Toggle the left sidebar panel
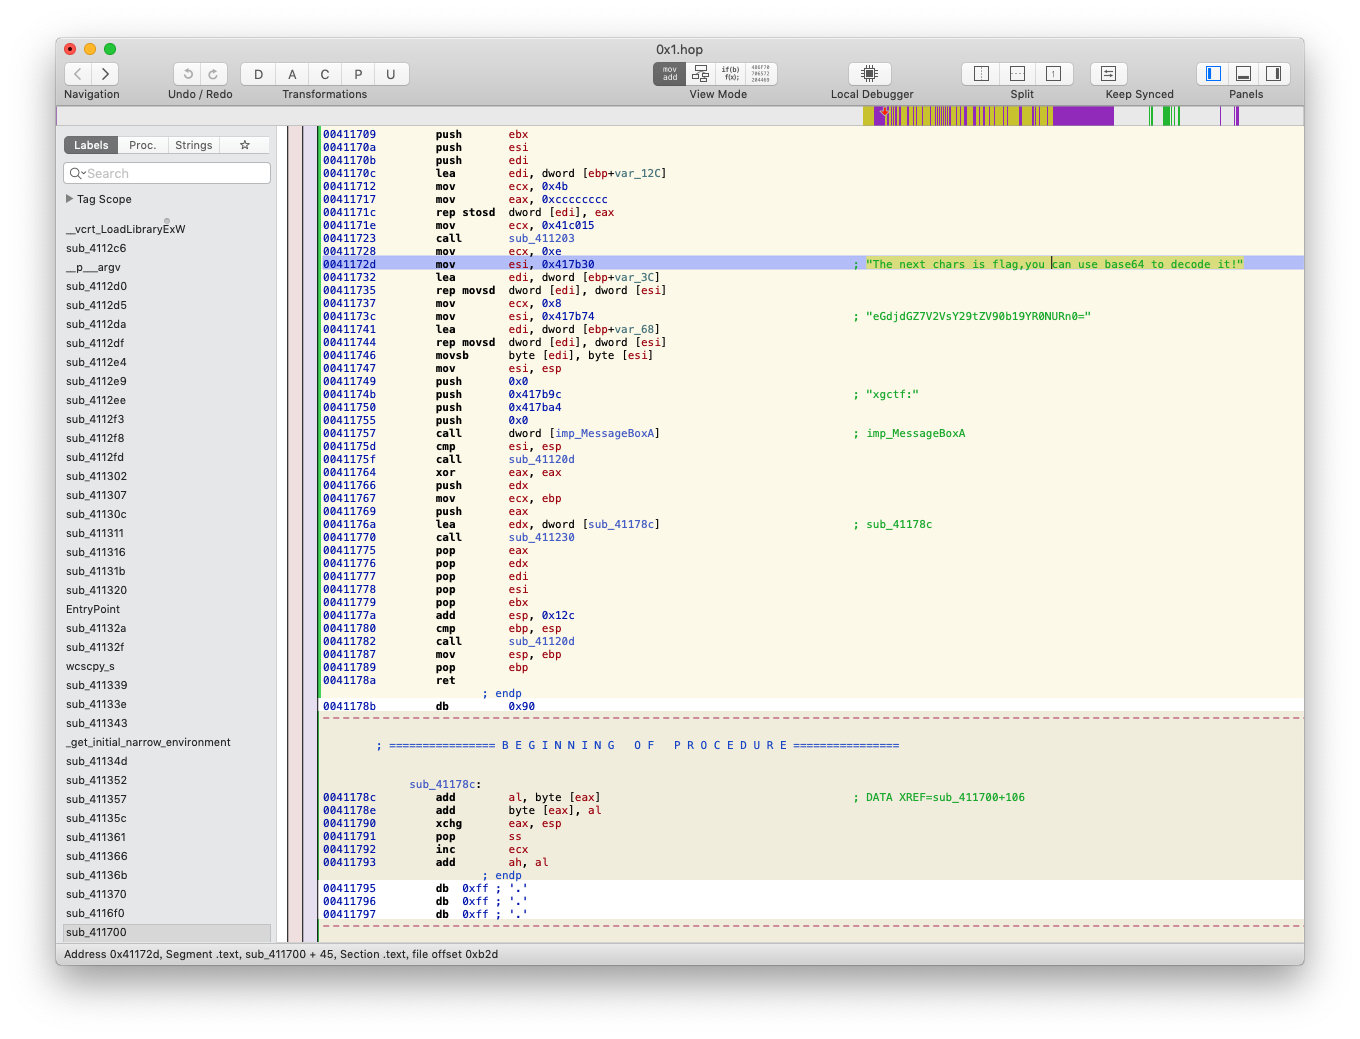This screenshot has width=1360, height=1039. 1213,74
